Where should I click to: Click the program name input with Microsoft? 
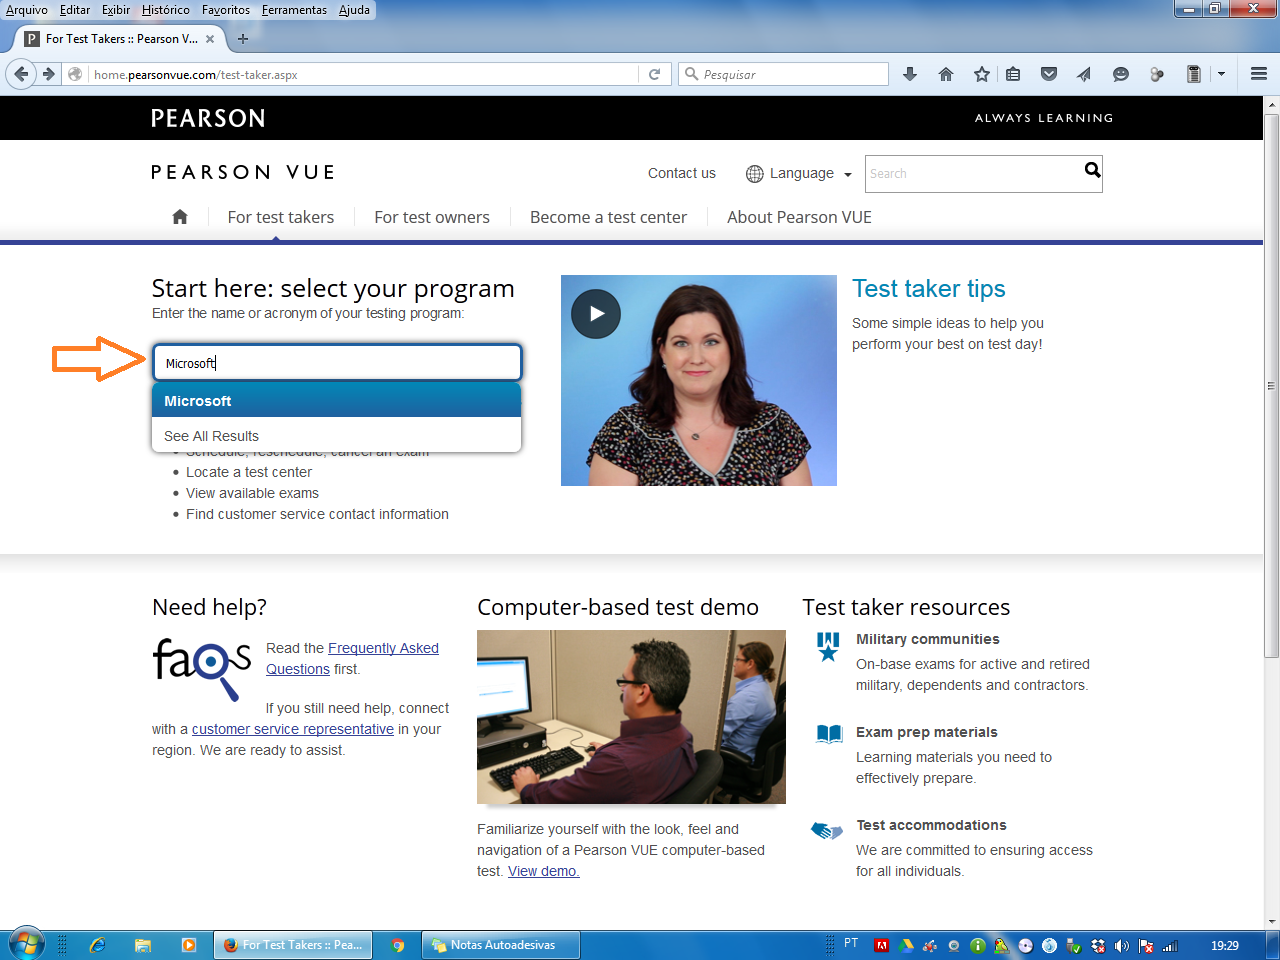337,363
